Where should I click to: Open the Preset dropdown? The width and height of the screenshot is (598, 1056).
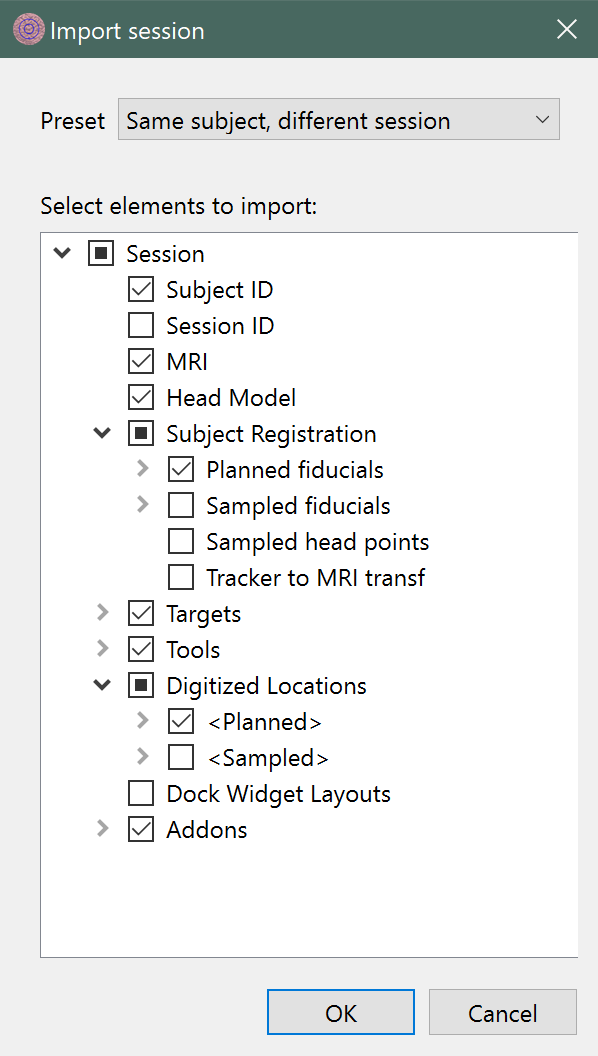pos(339,120)
